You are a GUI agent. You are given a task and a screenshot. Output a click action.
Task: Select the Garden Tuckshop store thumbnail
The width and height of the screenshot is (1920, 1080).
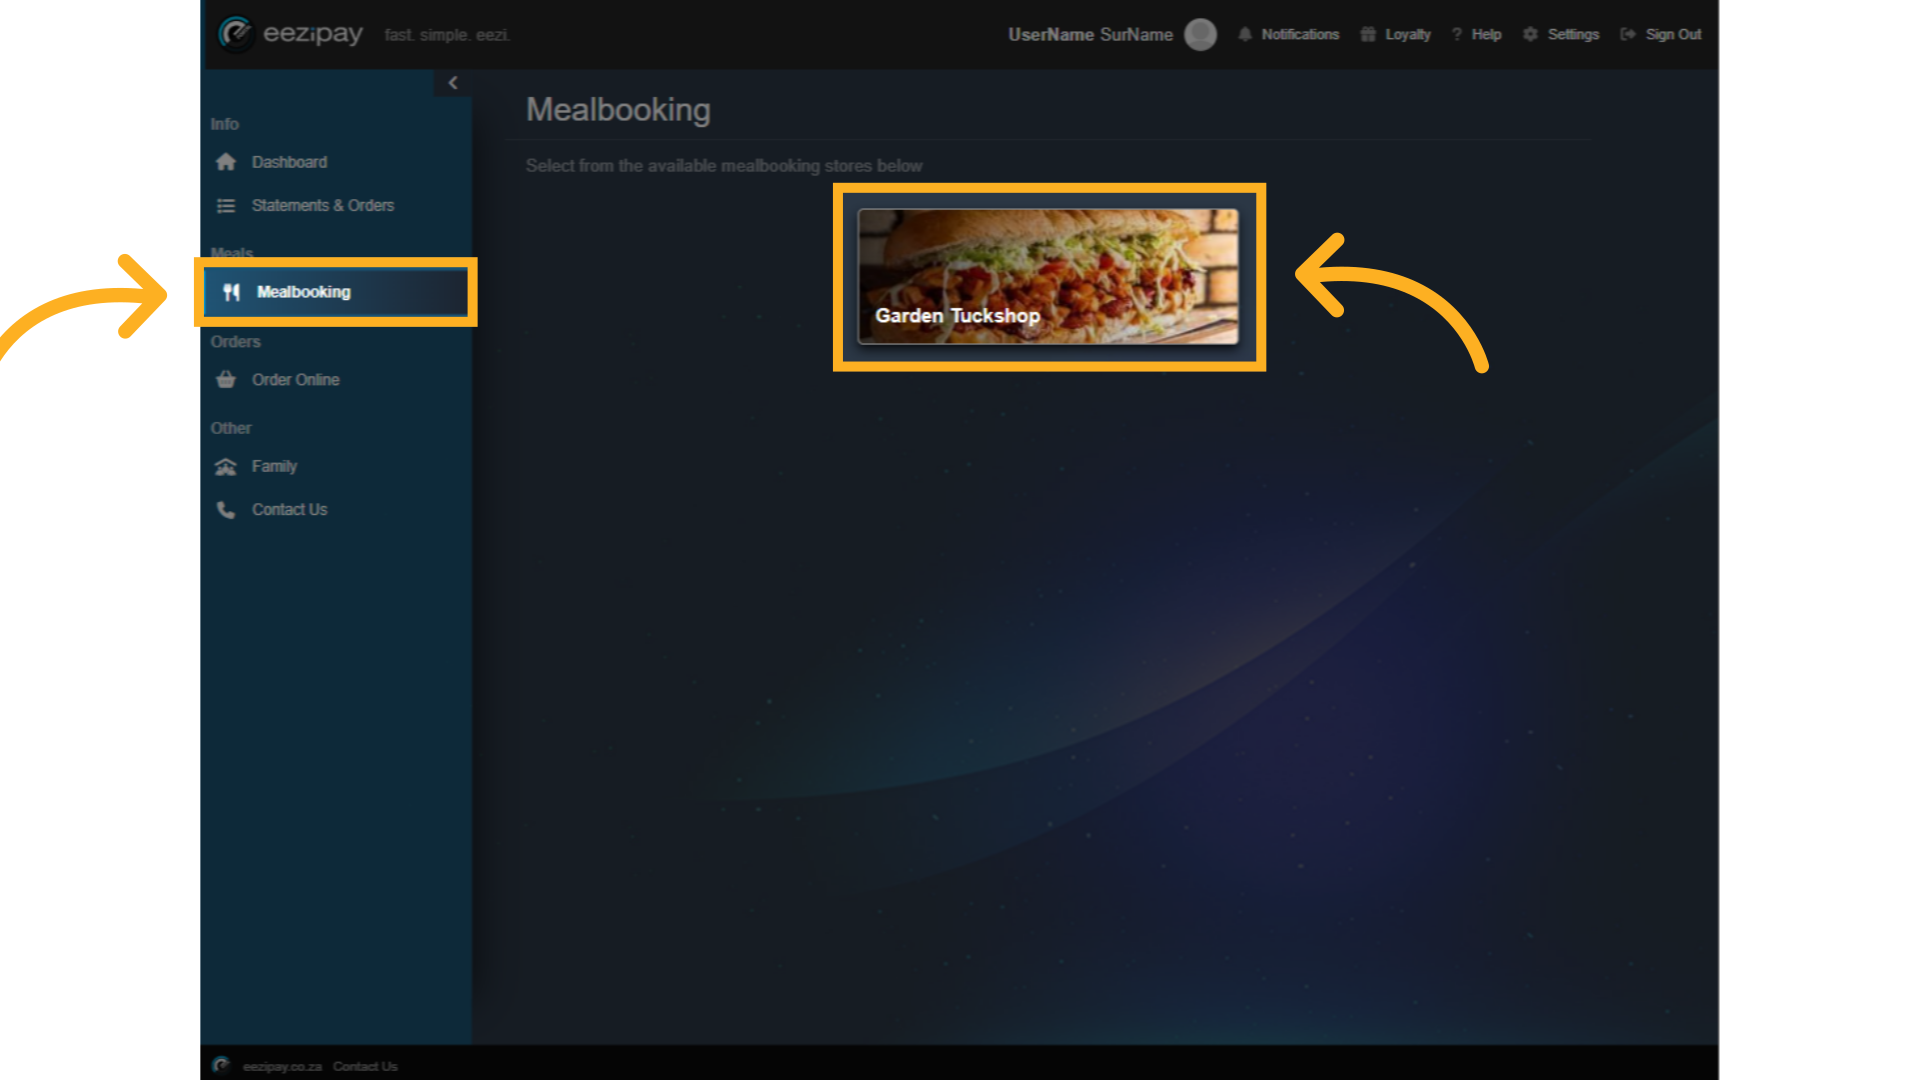click(x=1048, y=276)
